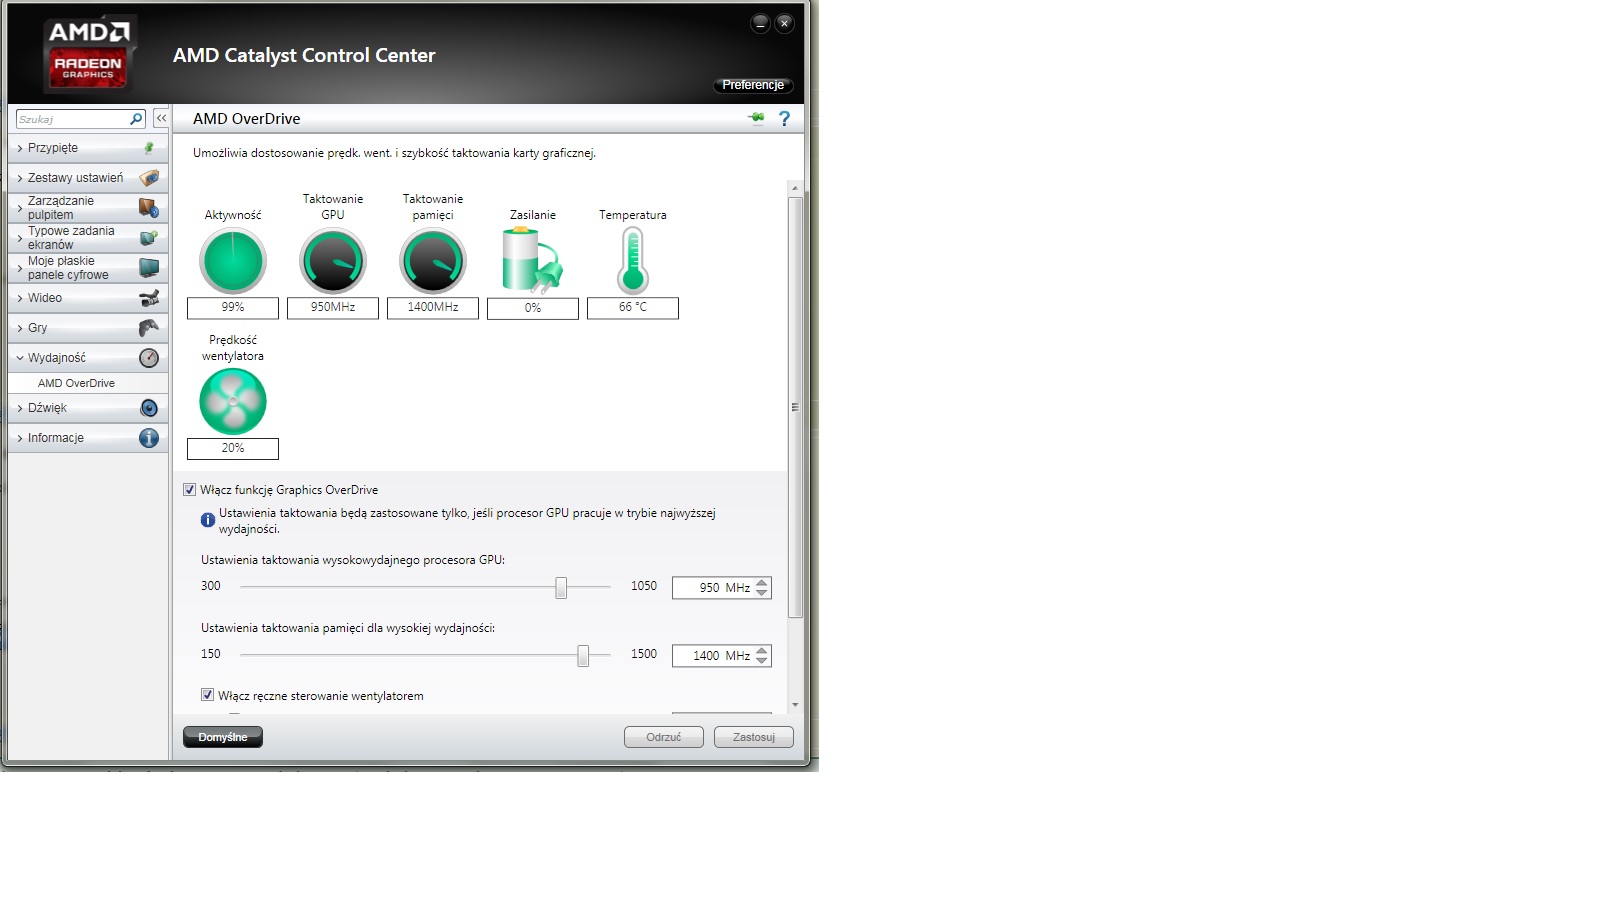Image resolution: width=1600 pixels, height=900 pixels.
Task: Increase memory clock with 1400 MHz up arrow
Action: 762,651
